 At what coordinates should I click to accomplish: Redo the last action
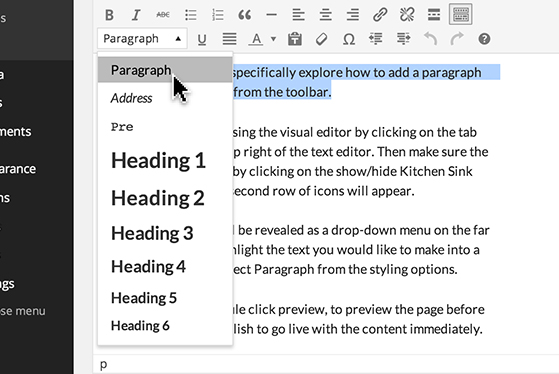[x=457, y=39]
